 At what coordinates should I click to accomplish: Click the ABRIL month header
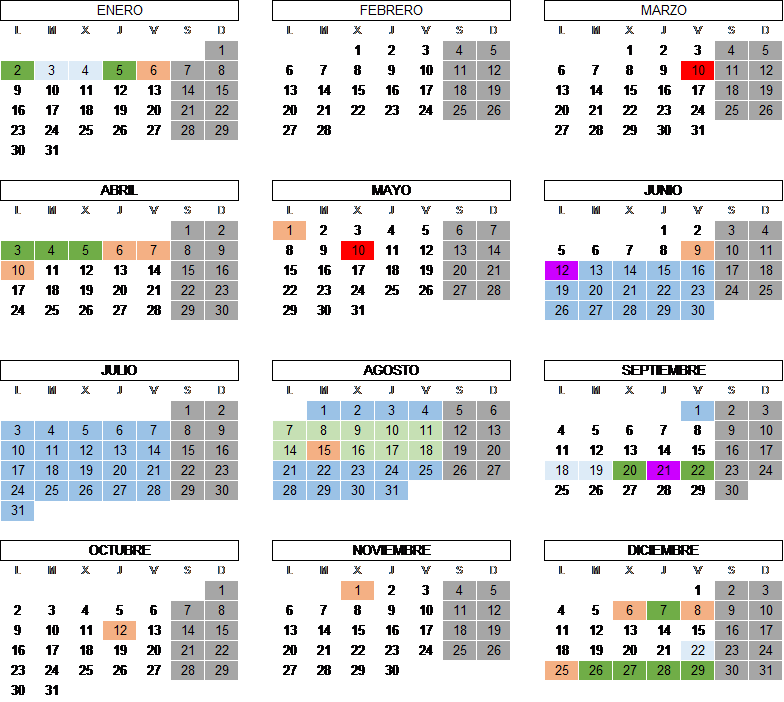[120, 190]
